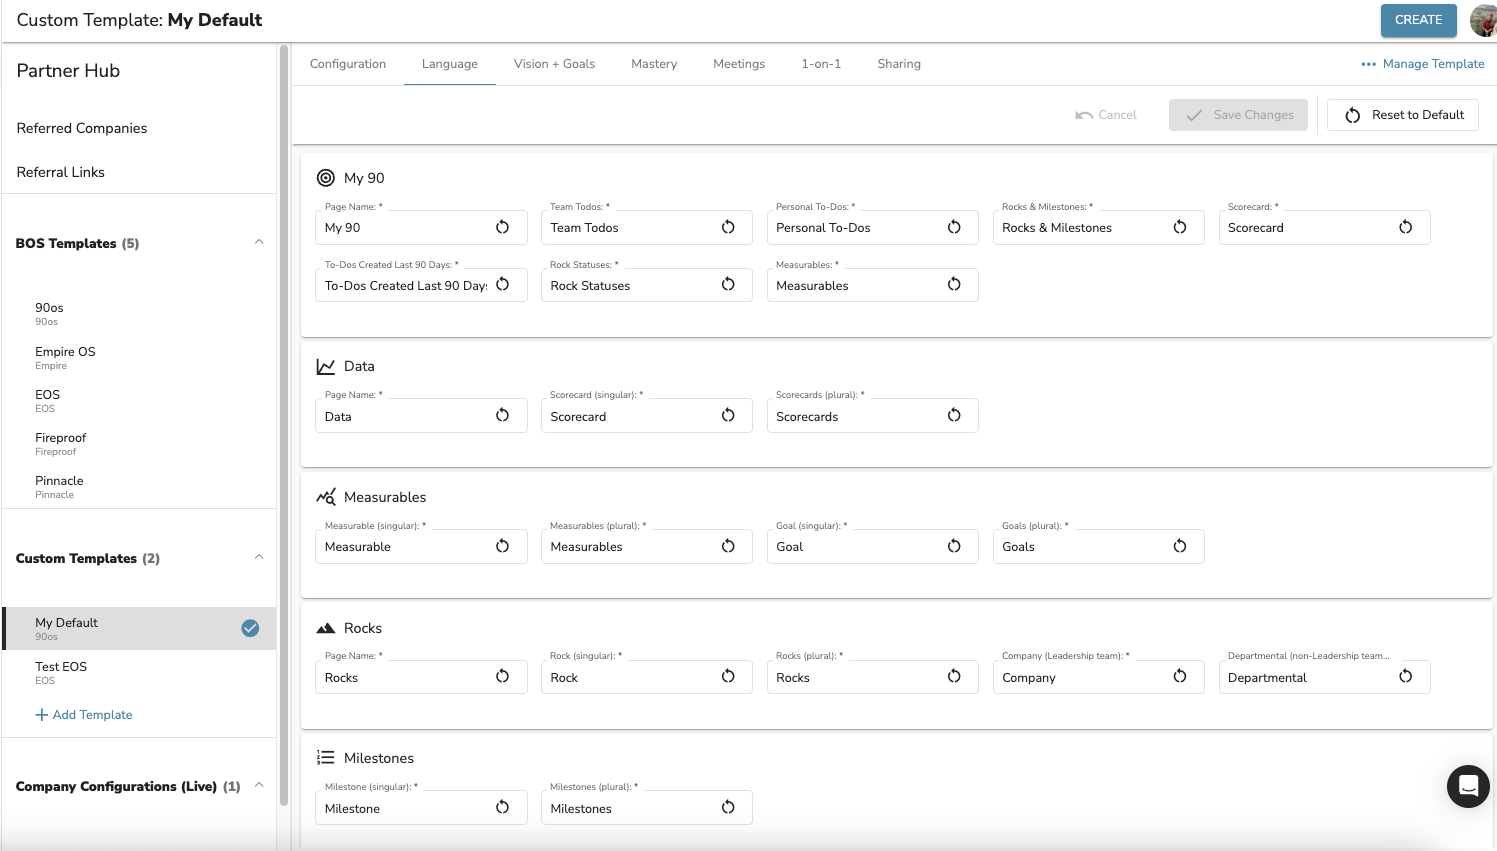Reset the Milestone (singular) field
Screen dimensions: 1497x851
click(503, 808)
